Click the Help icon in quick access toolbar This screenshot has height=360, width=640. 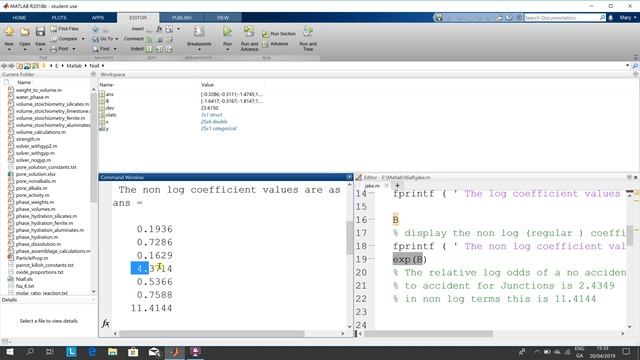pyautogui.click(x=509, y=18)
